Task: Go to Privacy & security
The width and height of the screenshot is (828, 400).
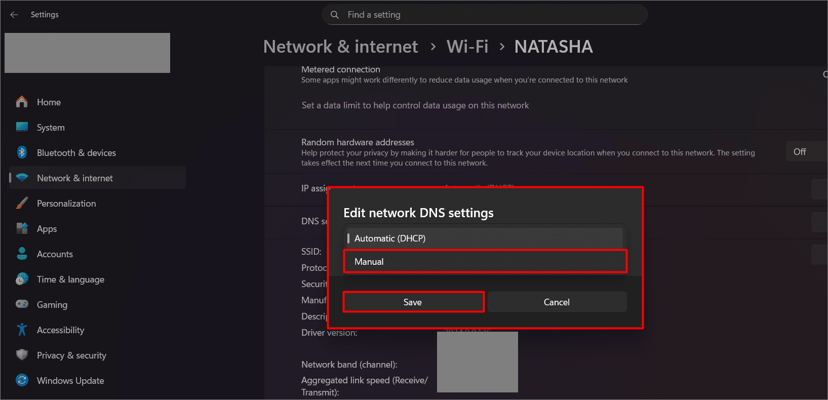Action: pyautogui.click(x=98, y=356)
